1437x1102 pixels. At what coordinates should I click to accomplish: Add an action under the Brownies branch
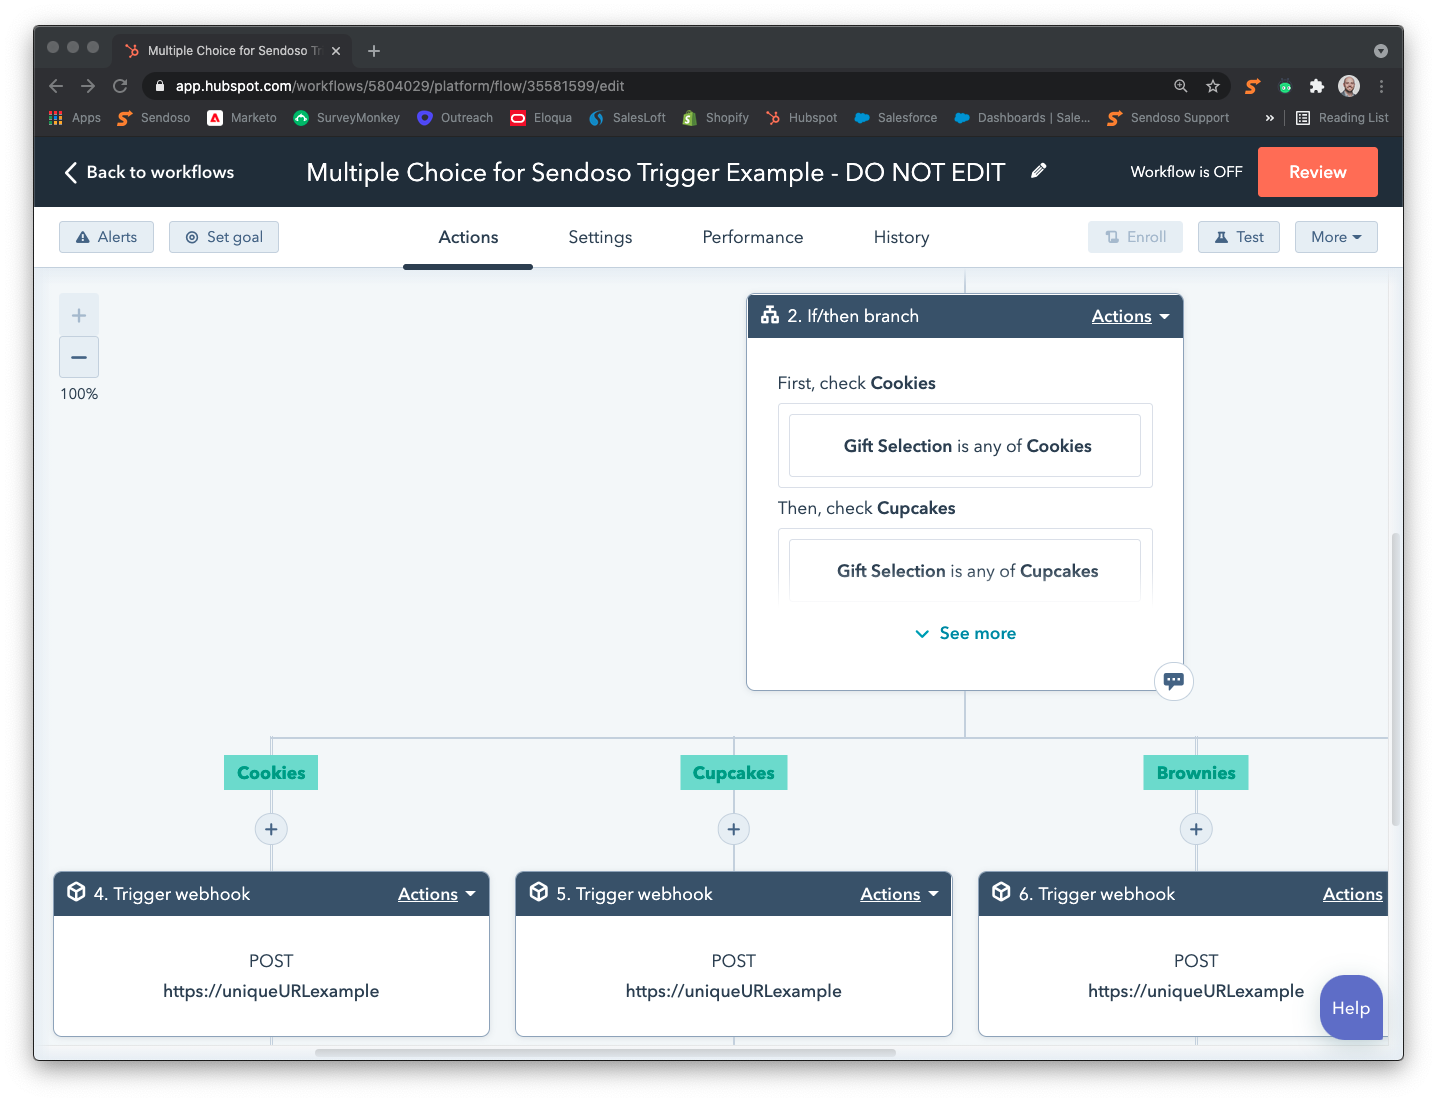tap(1196, 829)
